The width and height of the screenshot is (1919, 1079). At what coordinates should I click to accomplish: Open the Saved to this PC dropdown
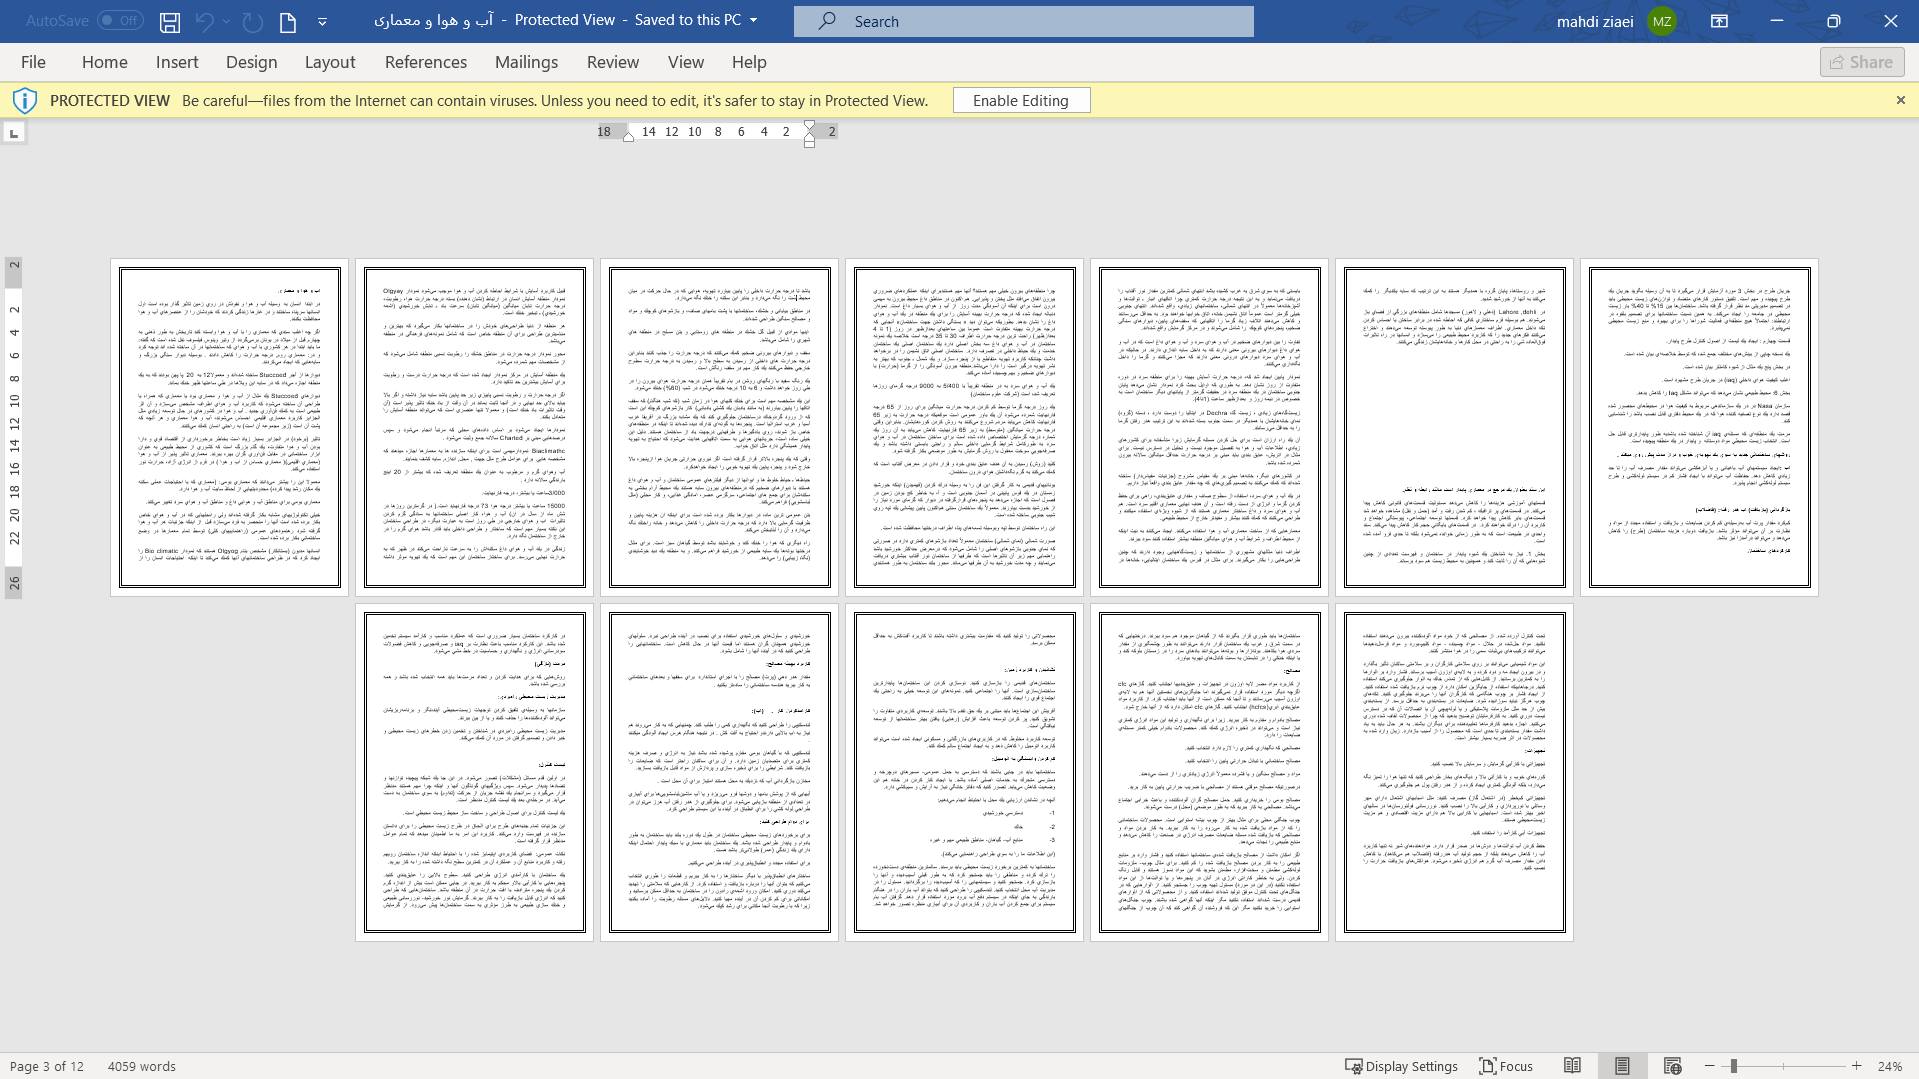[x=754, y=20]
